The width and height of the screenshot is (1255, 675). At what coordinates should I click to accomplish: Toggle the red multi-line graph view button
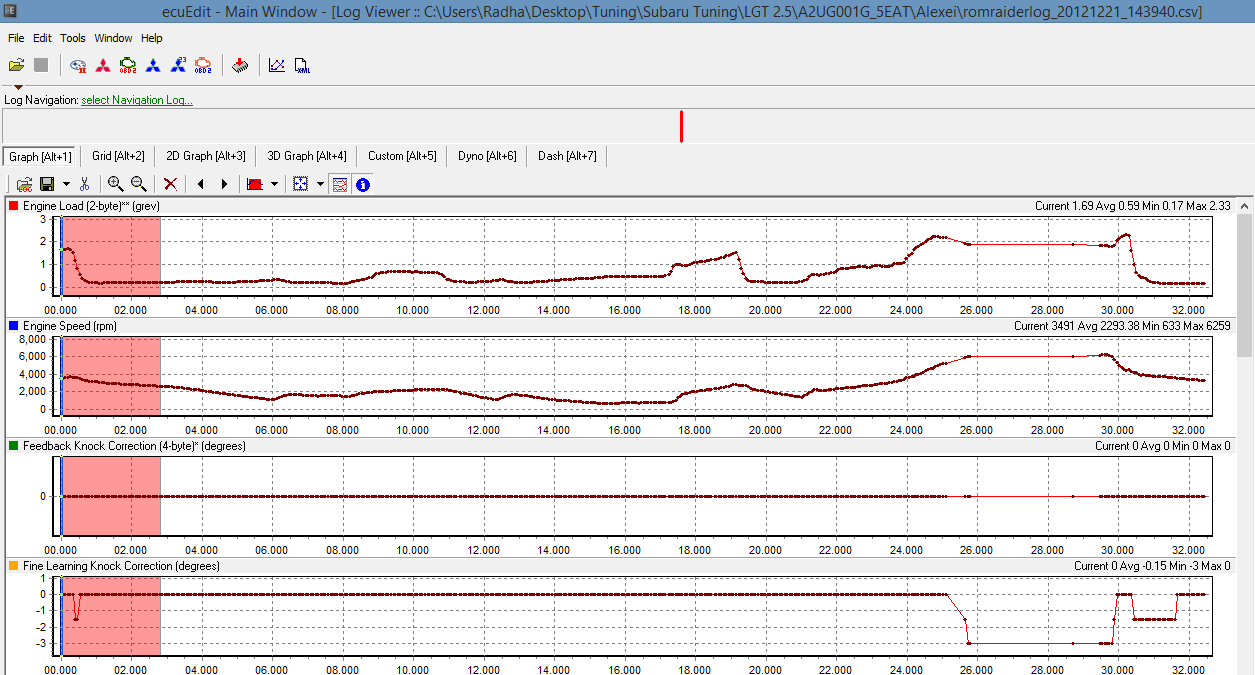click(x=340, y=184)
